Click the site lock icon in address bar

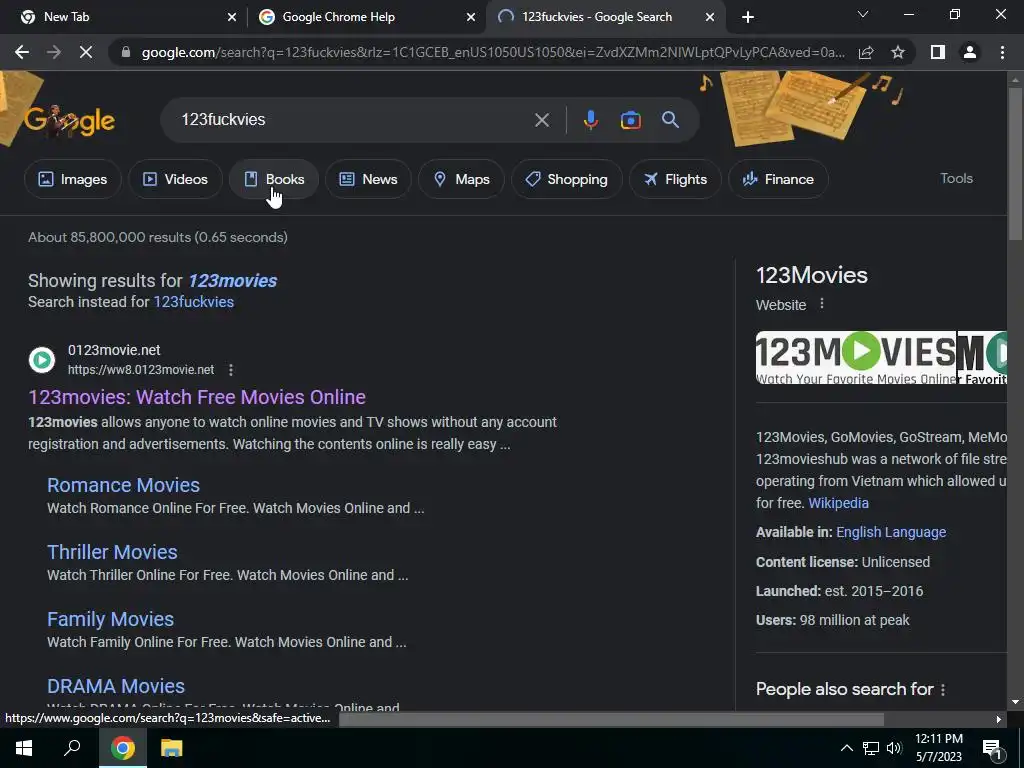(x=126, y=52)
